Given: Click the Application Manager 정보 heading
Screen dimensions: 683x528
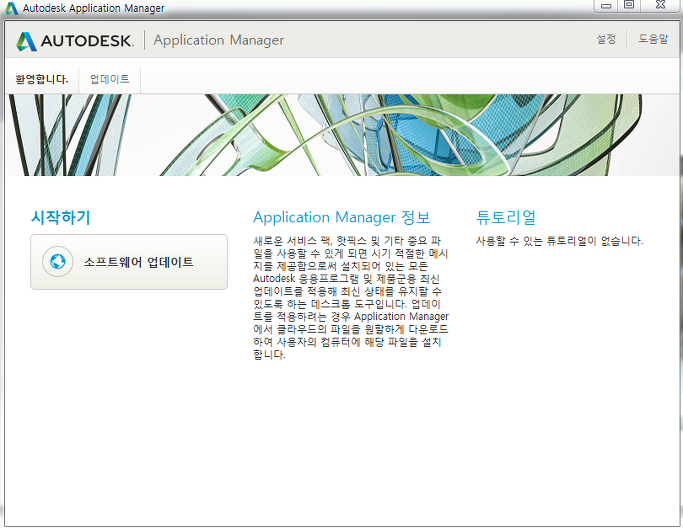Looking at the screenshot, I should coord(342,217).
